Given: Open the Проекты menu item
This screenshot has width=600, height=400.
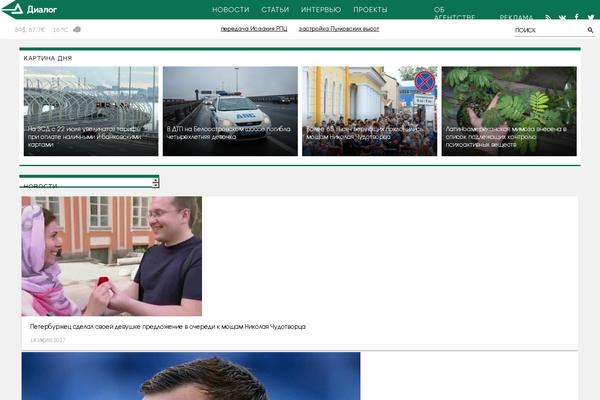Looking at the screenshot, I should tap(370, 10).
